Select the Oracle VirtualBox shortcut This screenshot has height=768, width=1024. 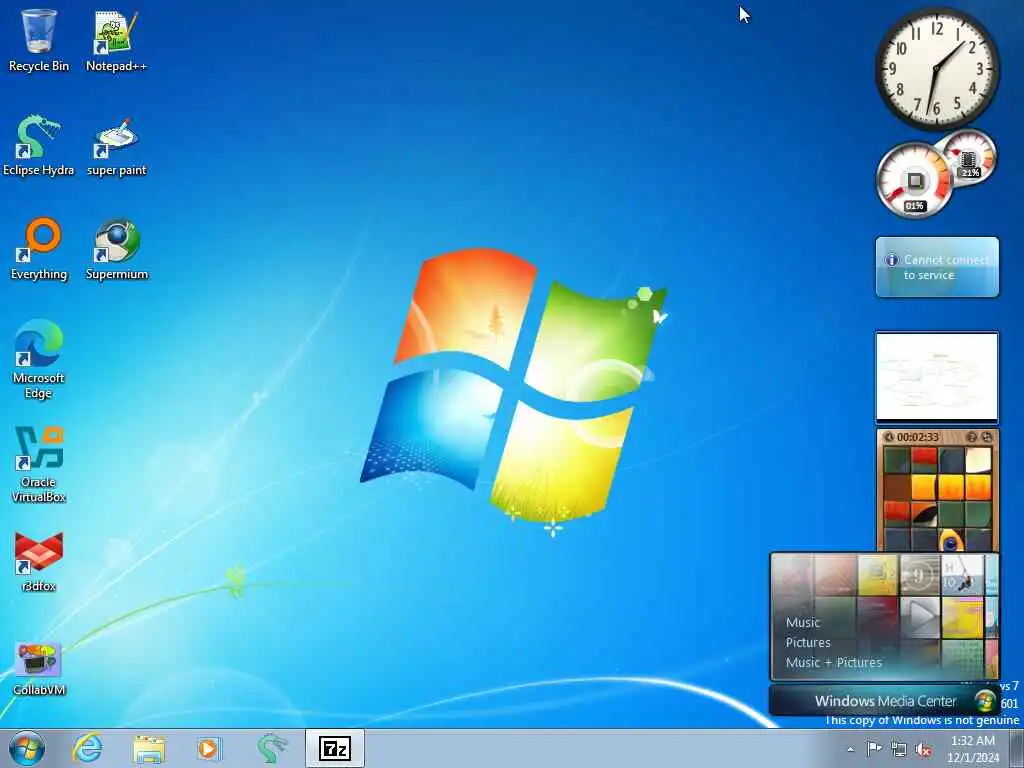click(39, 464)
